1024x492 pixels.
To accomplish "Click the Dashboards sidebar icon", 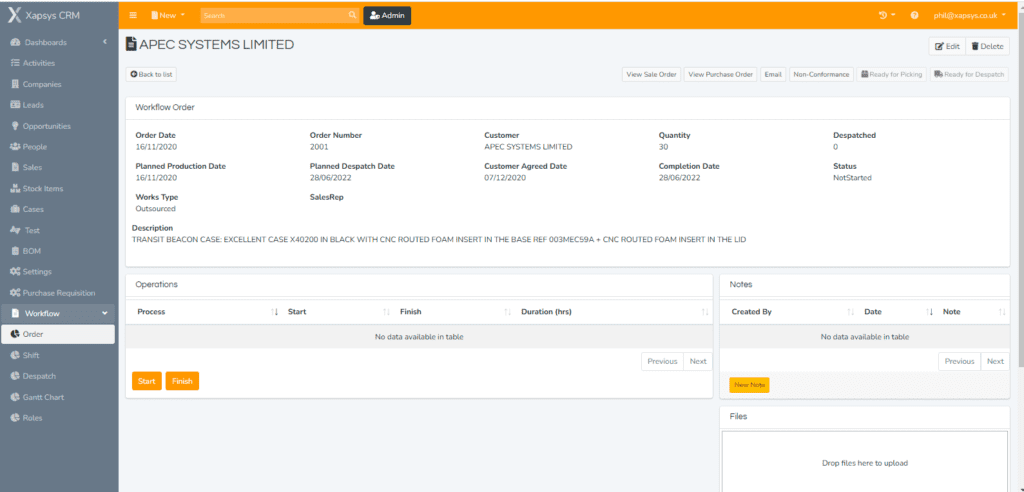I will [15, 42].
